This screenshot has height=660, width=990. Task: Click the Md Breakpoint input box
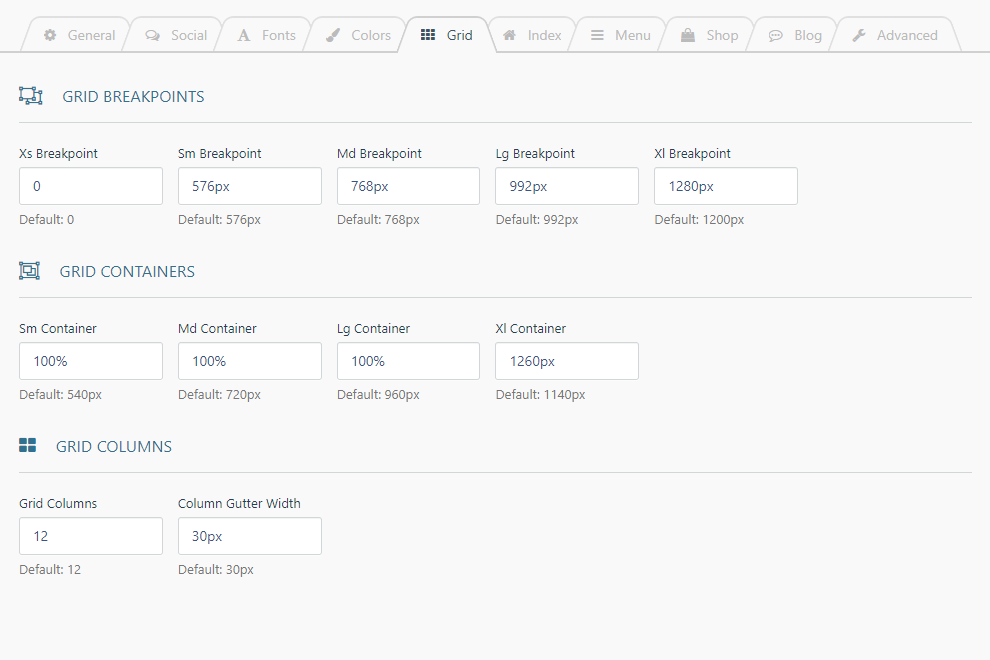tap(409, 186)
